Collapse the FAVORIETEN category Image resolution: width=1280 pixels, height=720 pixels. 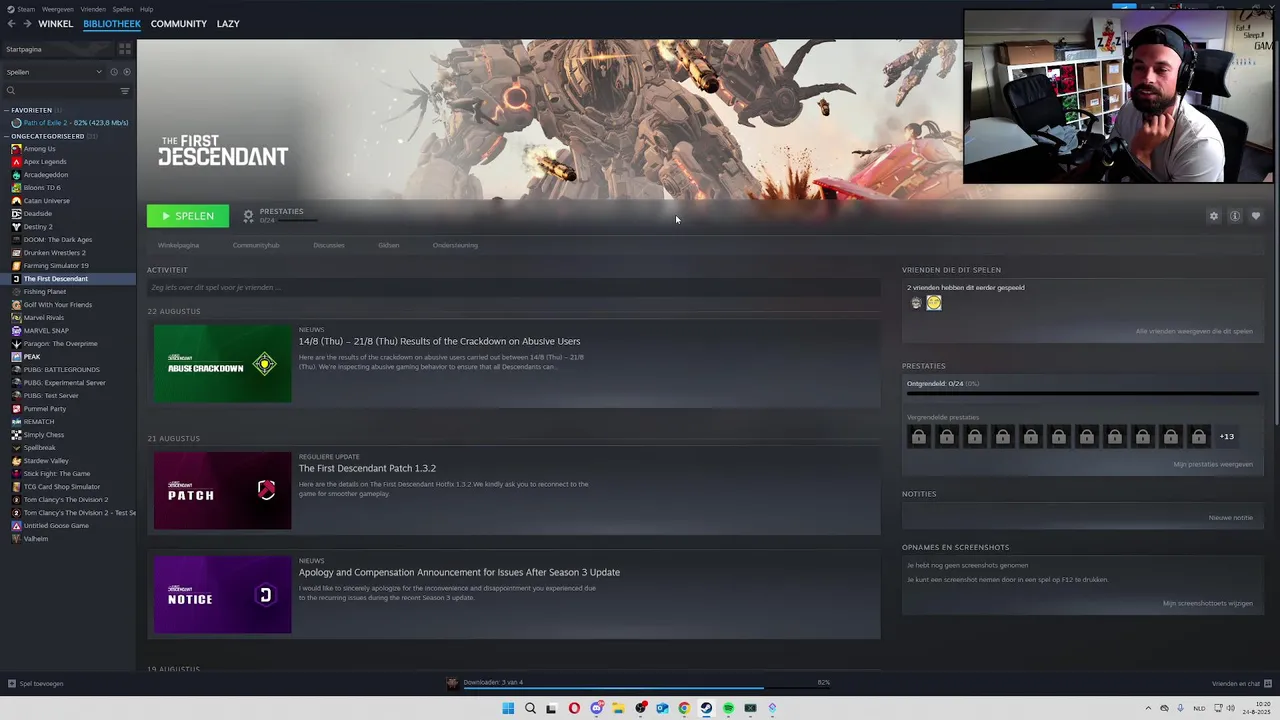point(7,110)
